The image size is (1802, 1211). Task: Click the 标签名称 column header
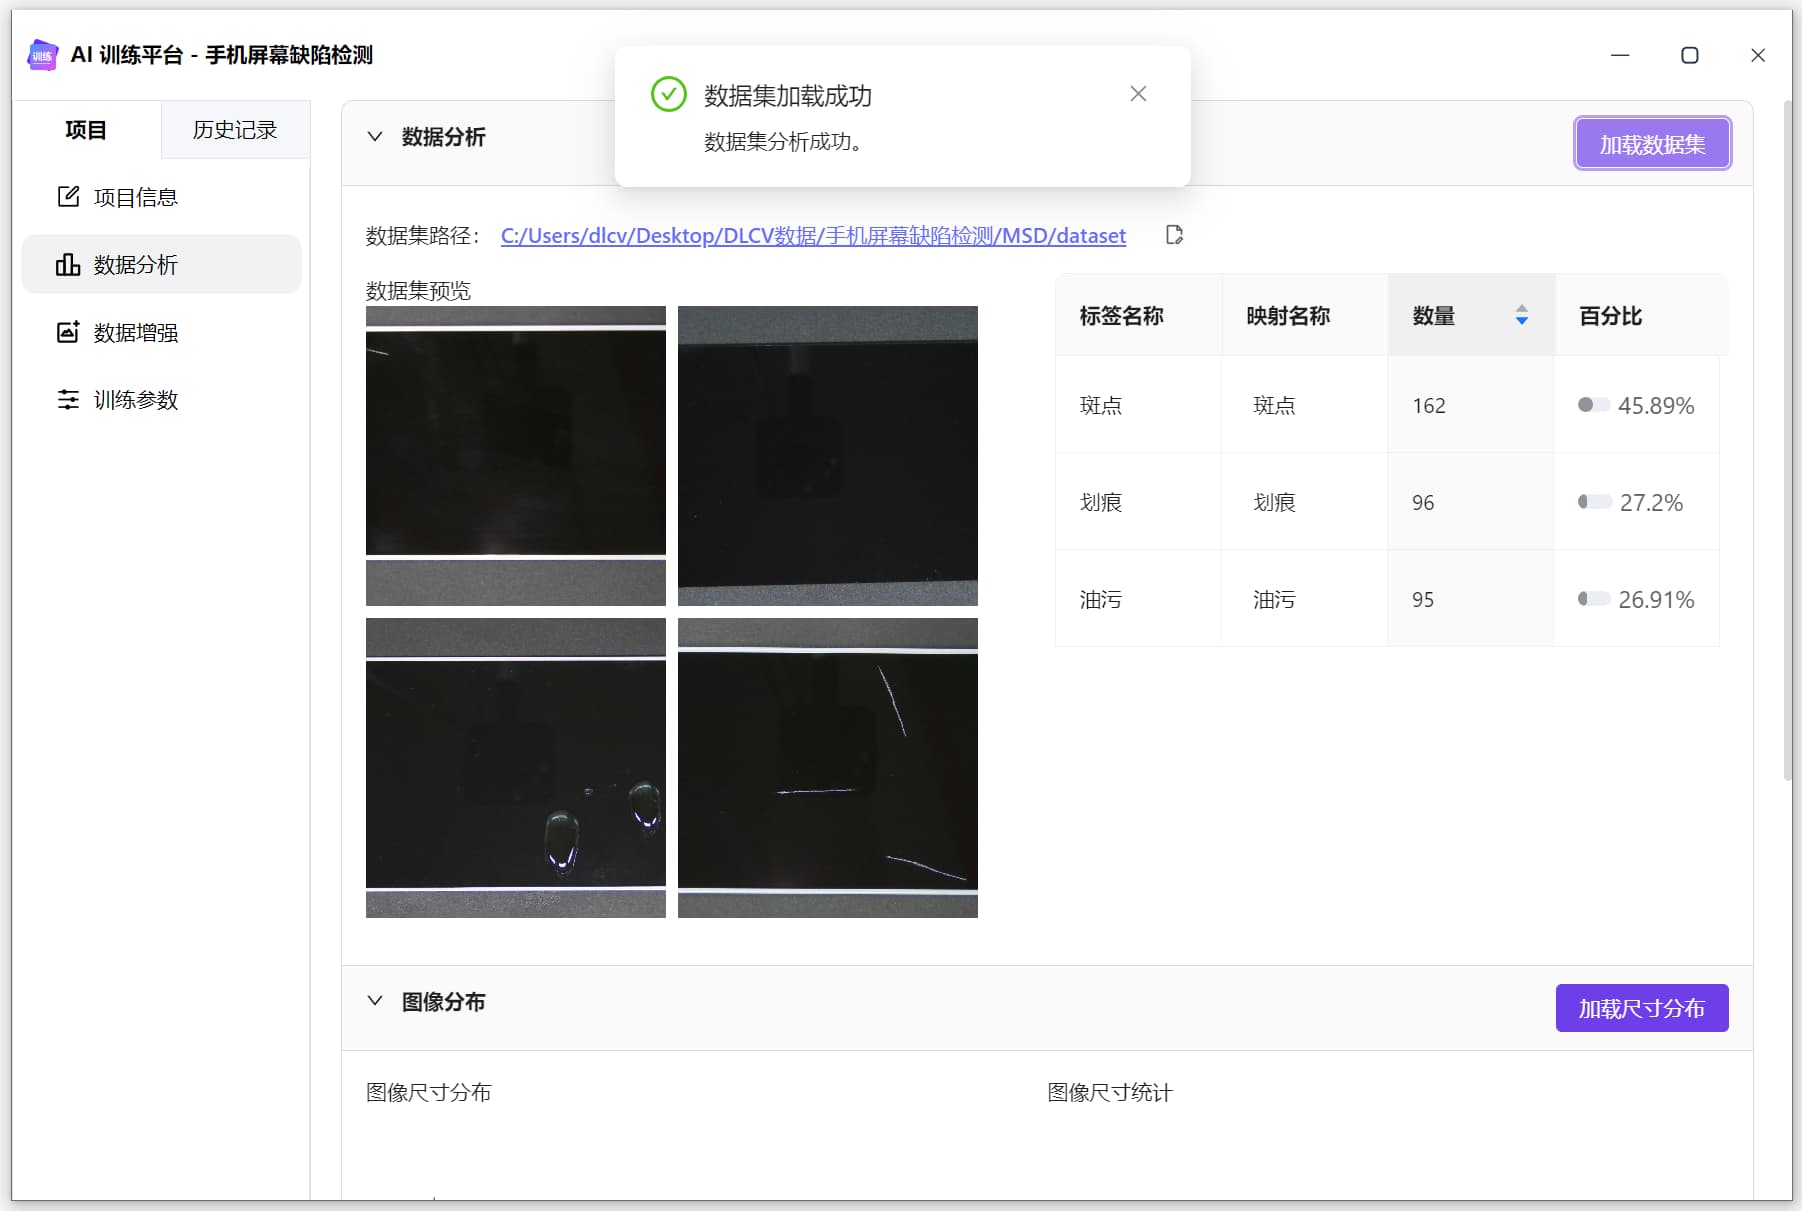[1138, 315]
